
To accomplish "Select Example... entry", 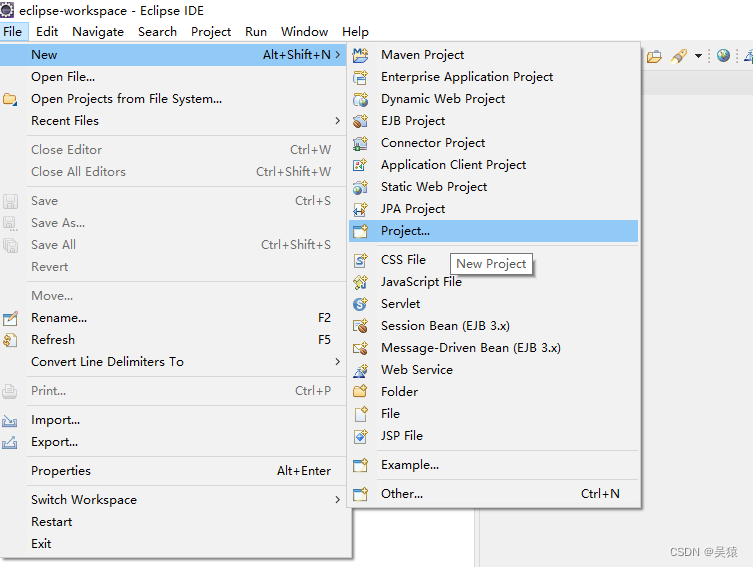I will pyautogui.click(x=494, y=465).
